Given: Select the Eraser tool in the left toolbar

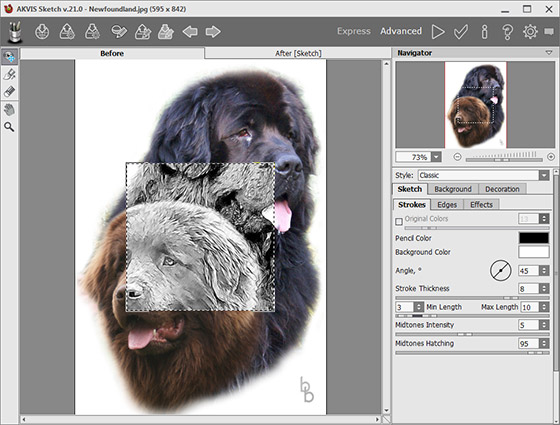Looking at the screenshot, I should click(9, 91).
